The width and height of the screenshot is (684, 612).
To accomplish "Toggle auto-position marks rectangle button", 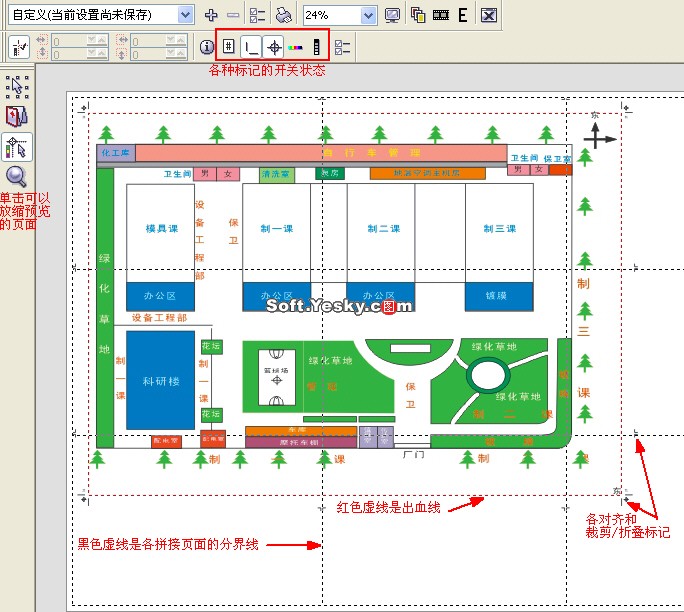I will tap(19, 47).
